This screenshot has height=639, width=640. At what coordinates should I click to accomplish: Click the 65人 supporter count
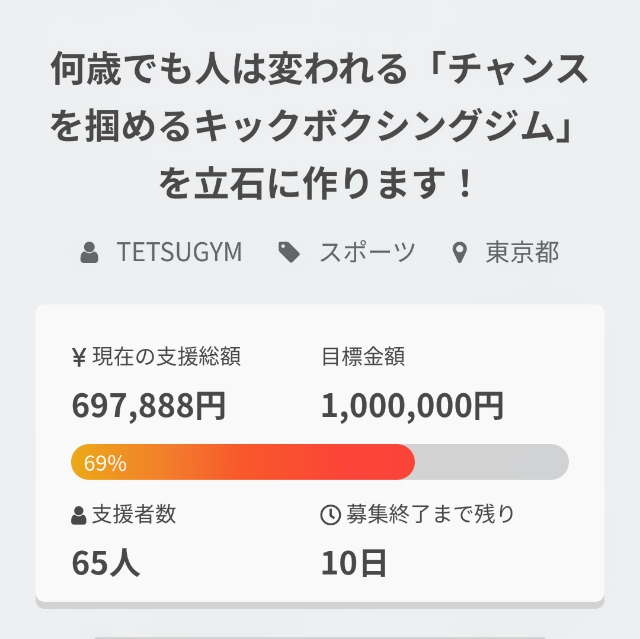click(x=106, y=563)
